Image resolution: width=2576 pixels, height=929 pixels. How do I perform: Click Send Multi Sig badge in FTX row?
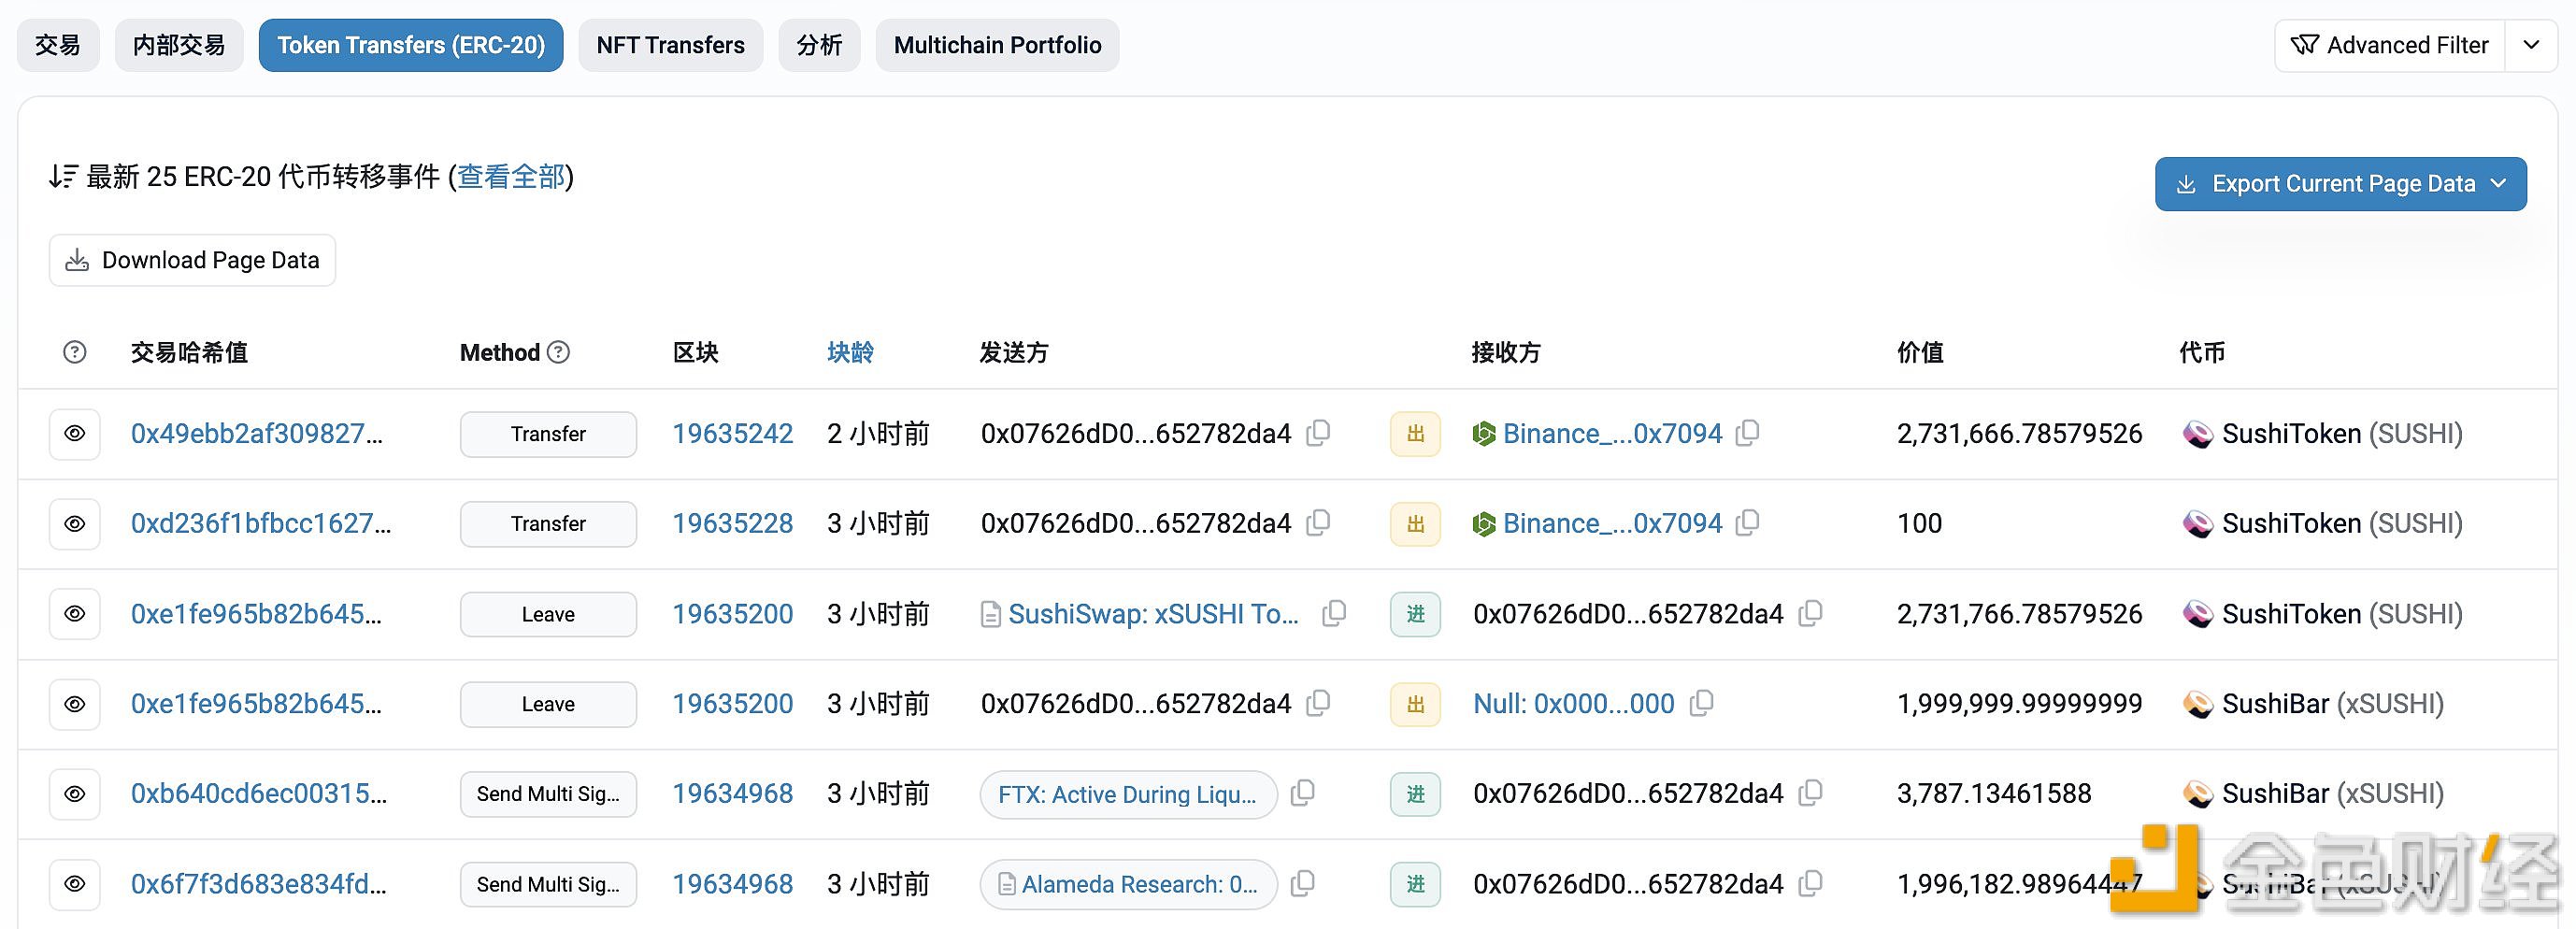click(x=548, y=794)
